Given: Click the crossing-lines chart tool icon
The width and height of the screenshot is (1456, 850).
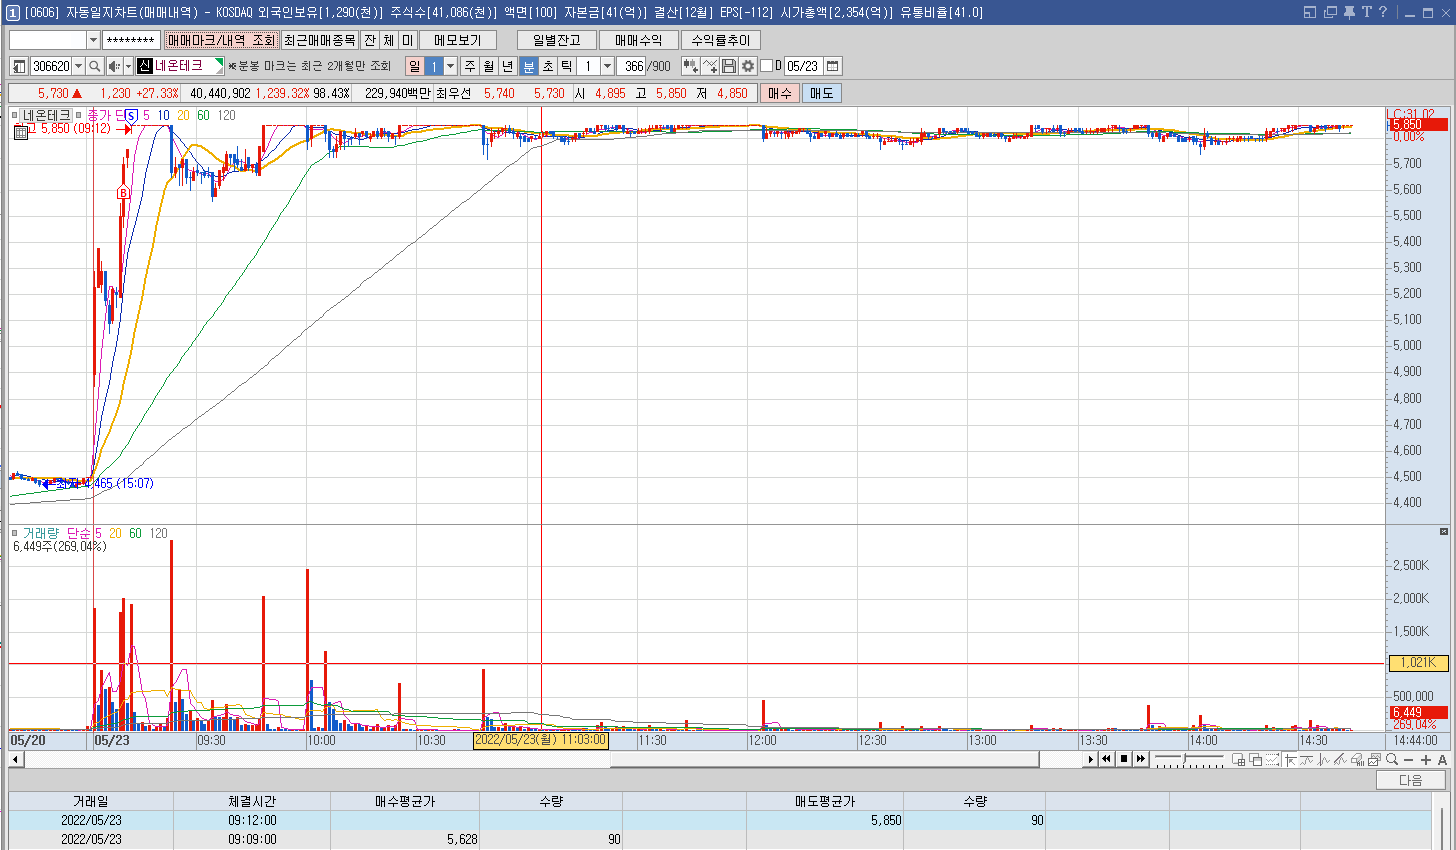Looking at the screenshot, I should pyautogui.click(x=710, y=66).
